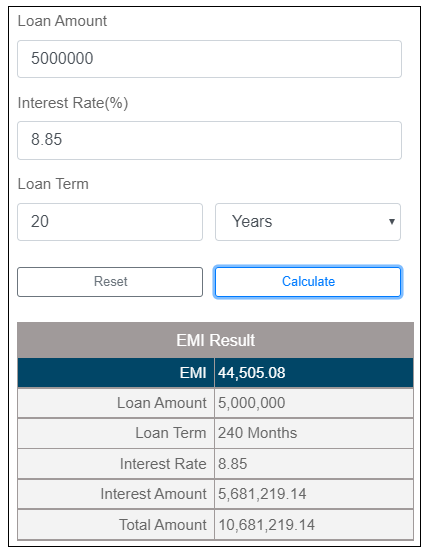Click the Loan Amount label at top
The width and height of the screenshot is (429, 551).
point(62,21)
